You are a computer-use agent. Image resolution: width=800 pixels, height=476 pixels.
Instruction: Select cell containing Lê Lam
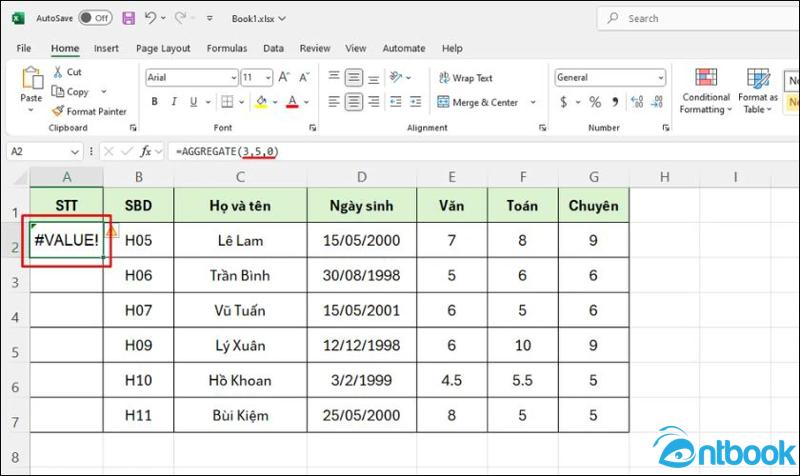[240, 240]
